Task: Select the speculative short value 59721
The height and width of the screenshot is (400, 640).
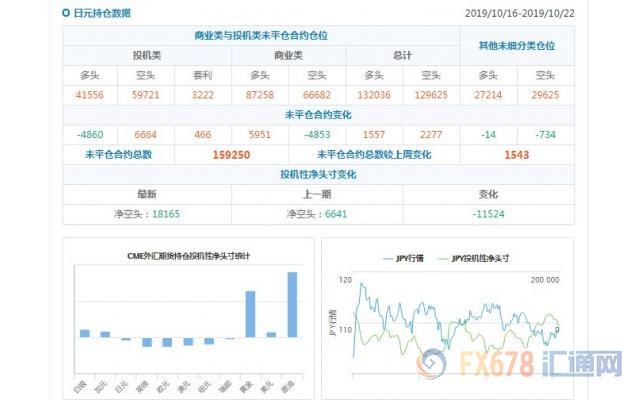Action: pos(146,95)
